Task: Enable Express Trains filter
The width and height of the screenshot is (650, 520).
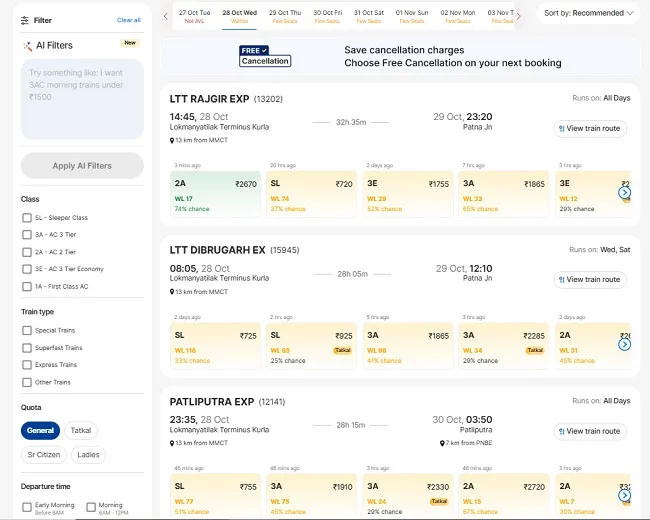Action: click(x=27, y=365)
